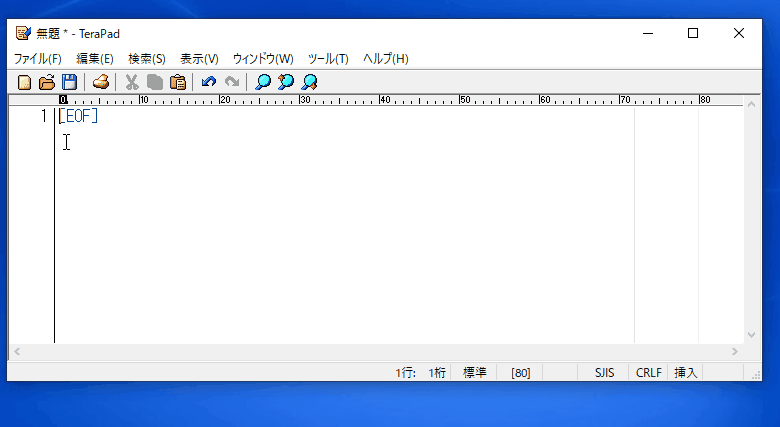The height and width of the screenshot is (427, 780).
Task: Click line number 1 in the margin
Action: pos(44,116)
